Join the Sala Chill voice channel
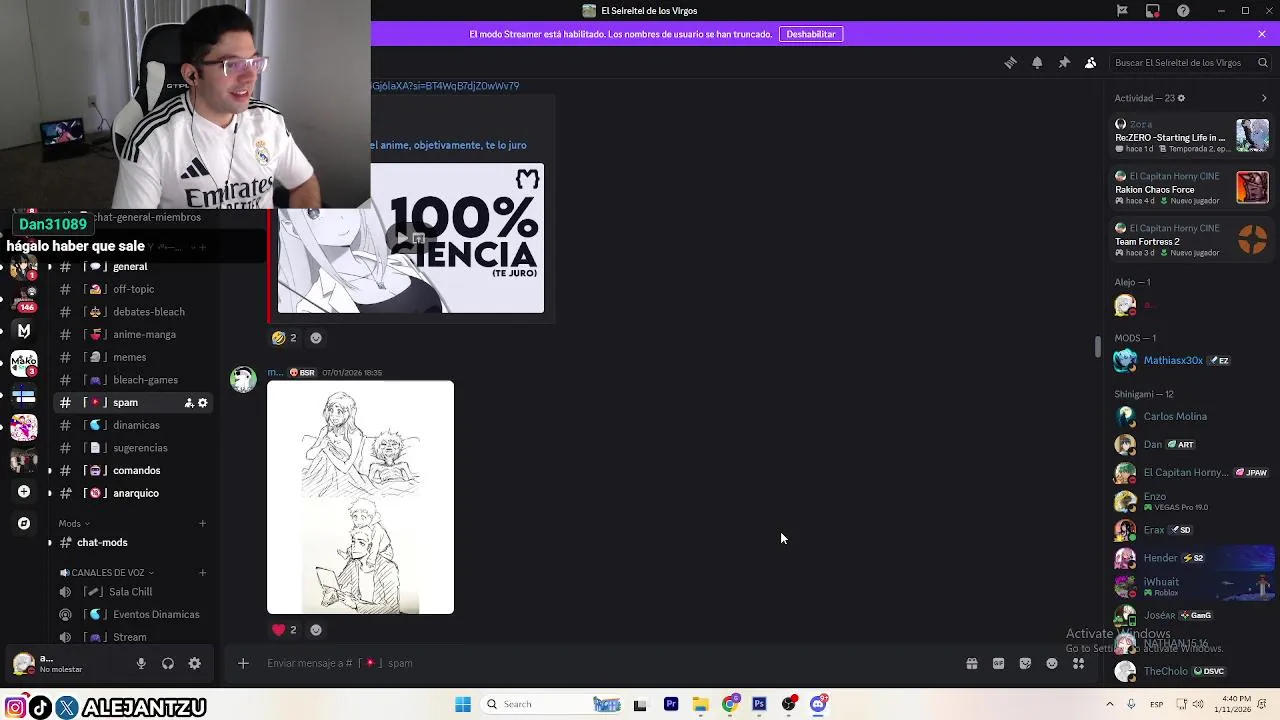 click(133, 592)
